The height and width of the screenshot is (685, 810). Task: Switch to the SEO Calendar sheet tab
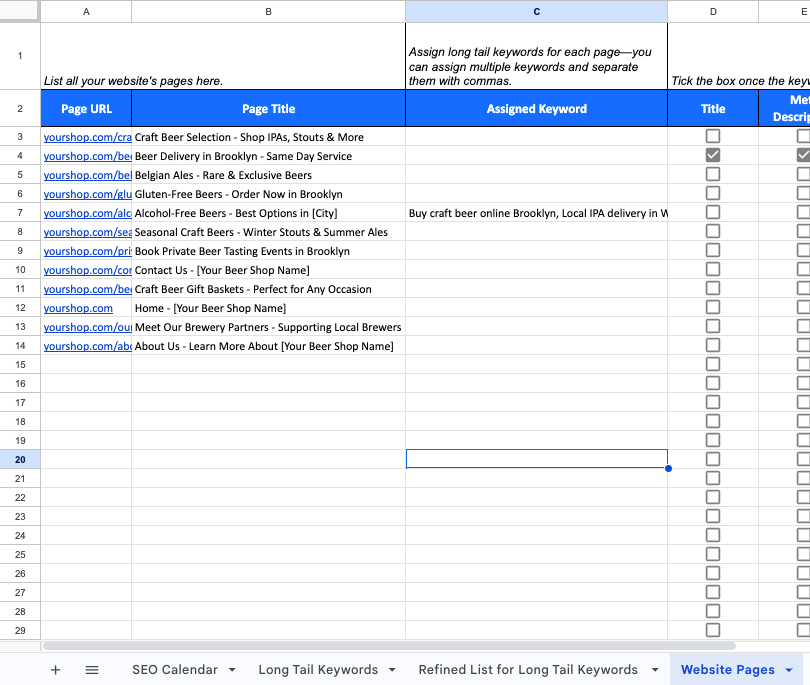point(174,670)
